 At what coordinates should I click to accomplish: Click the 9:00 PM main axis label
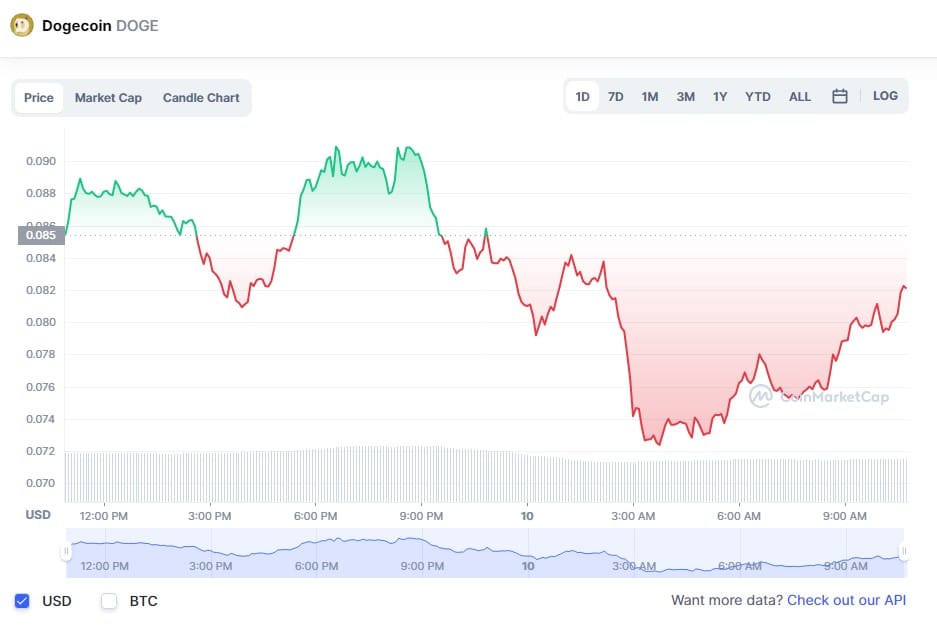pyautogui.click(x=421, y=516)
